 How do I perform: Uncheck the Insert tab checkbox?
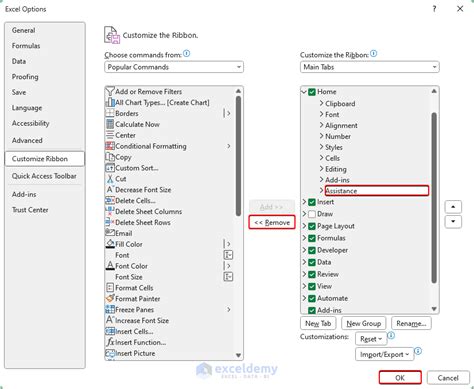312,202
